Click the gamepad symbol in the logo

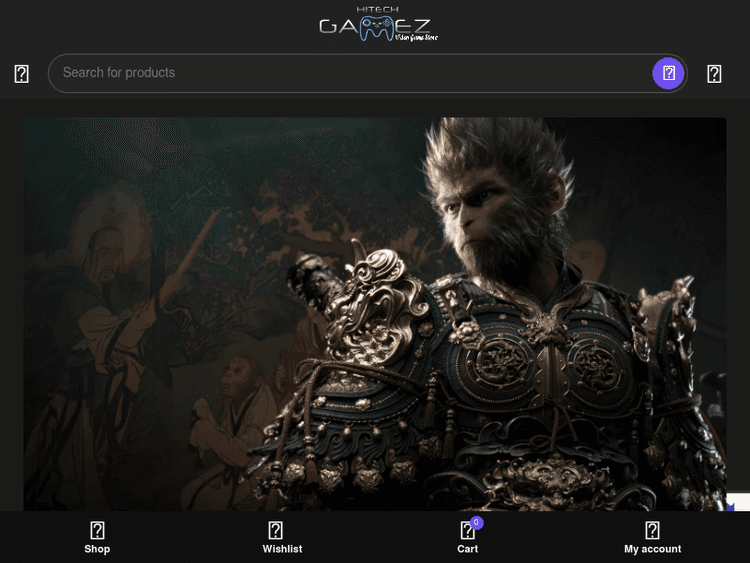377,28
